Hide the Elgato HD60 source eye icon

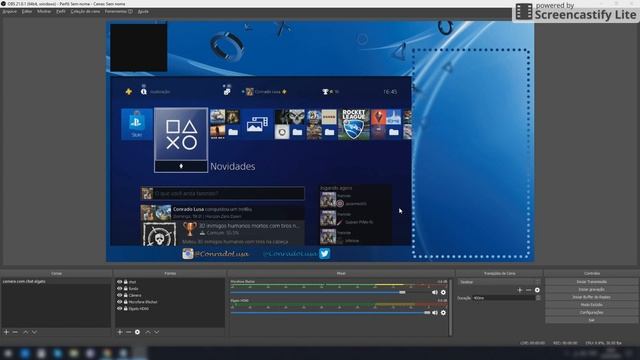(120, 309)
